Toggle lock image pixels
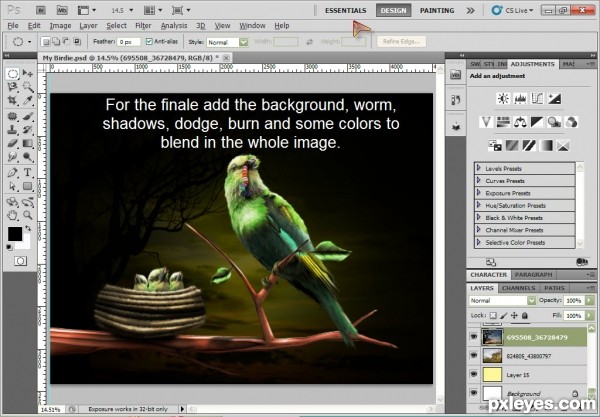 (x=504, y=315)
